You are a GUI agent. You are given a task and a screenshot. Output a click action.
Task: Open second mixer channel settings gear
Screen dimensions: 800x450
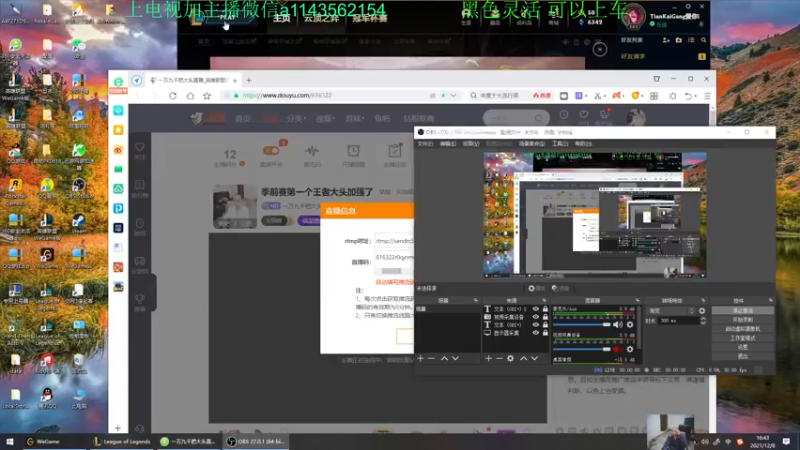(630, 349)
